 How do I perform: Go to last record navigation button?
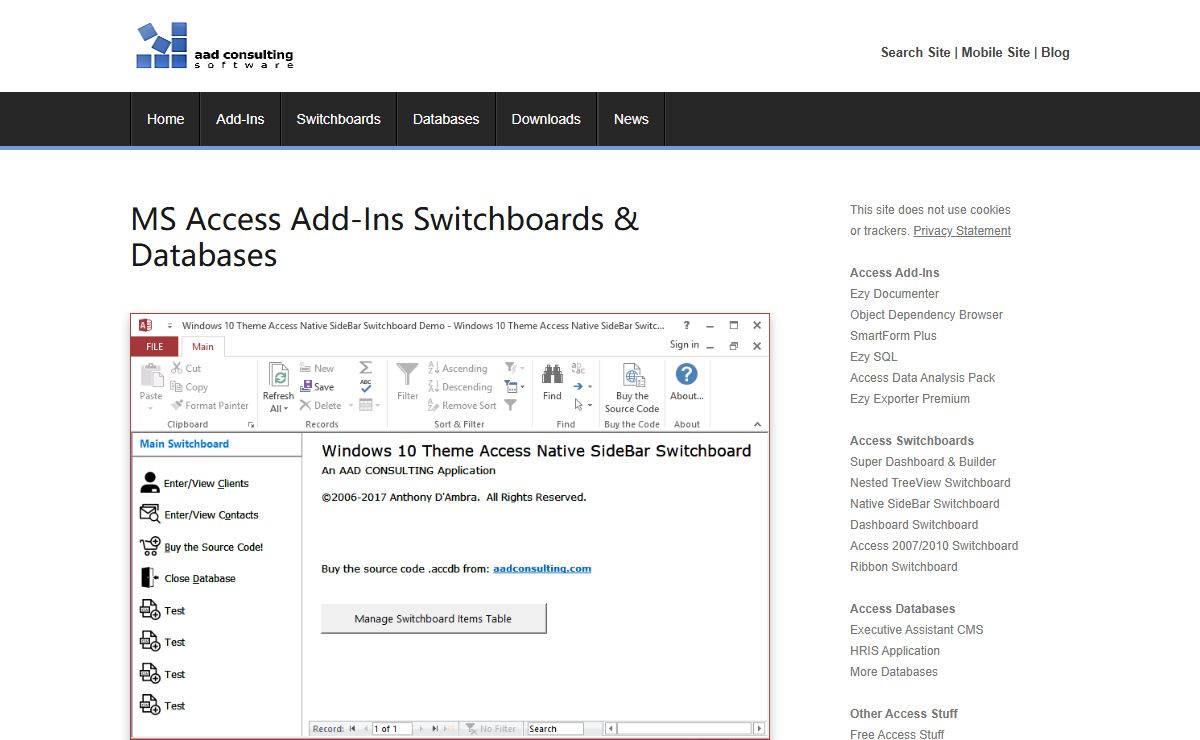pyautogui.click(x=434, y=729)
